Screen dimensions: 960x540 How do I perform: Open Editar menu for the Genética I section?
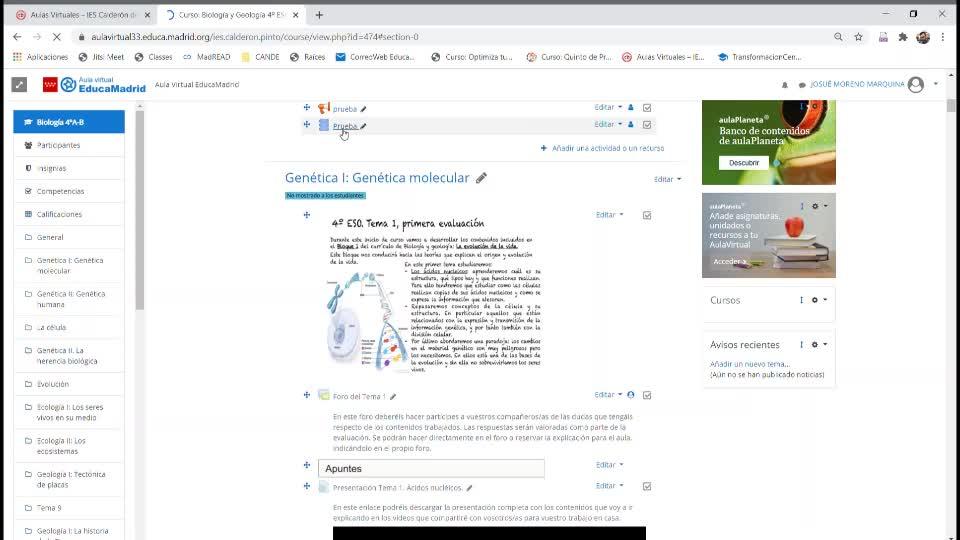[x=667, y=179]
